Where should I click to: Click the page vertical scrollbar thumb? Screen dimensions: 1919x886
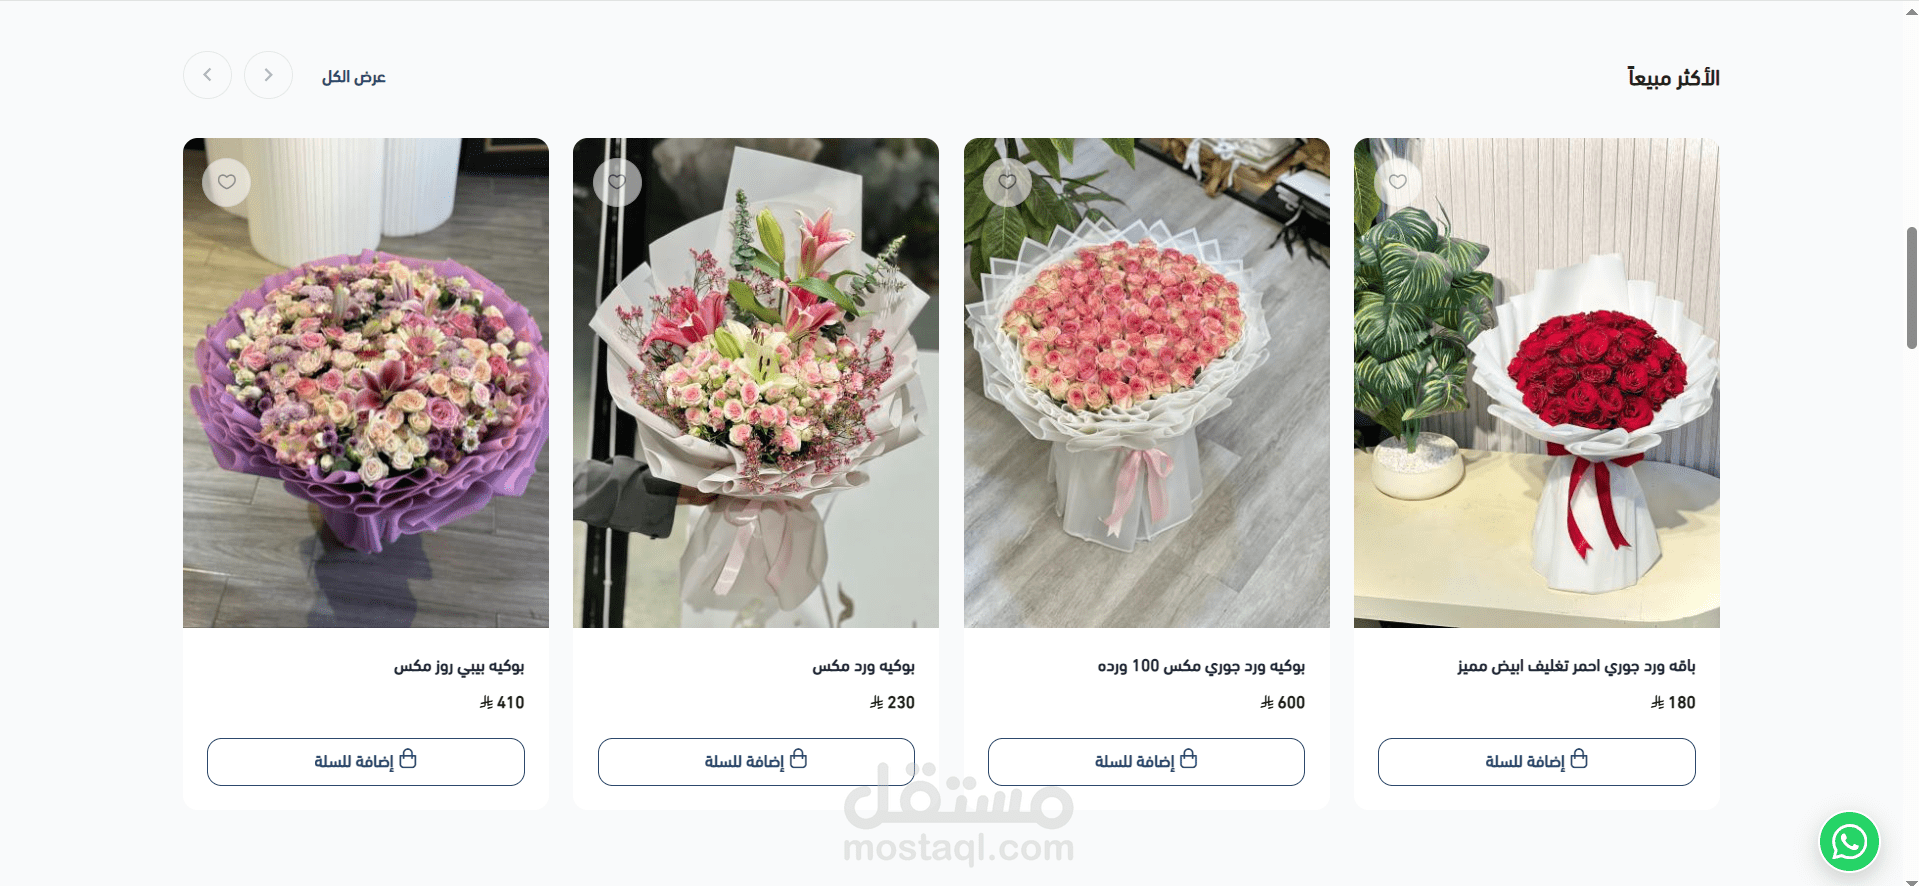1911,288
